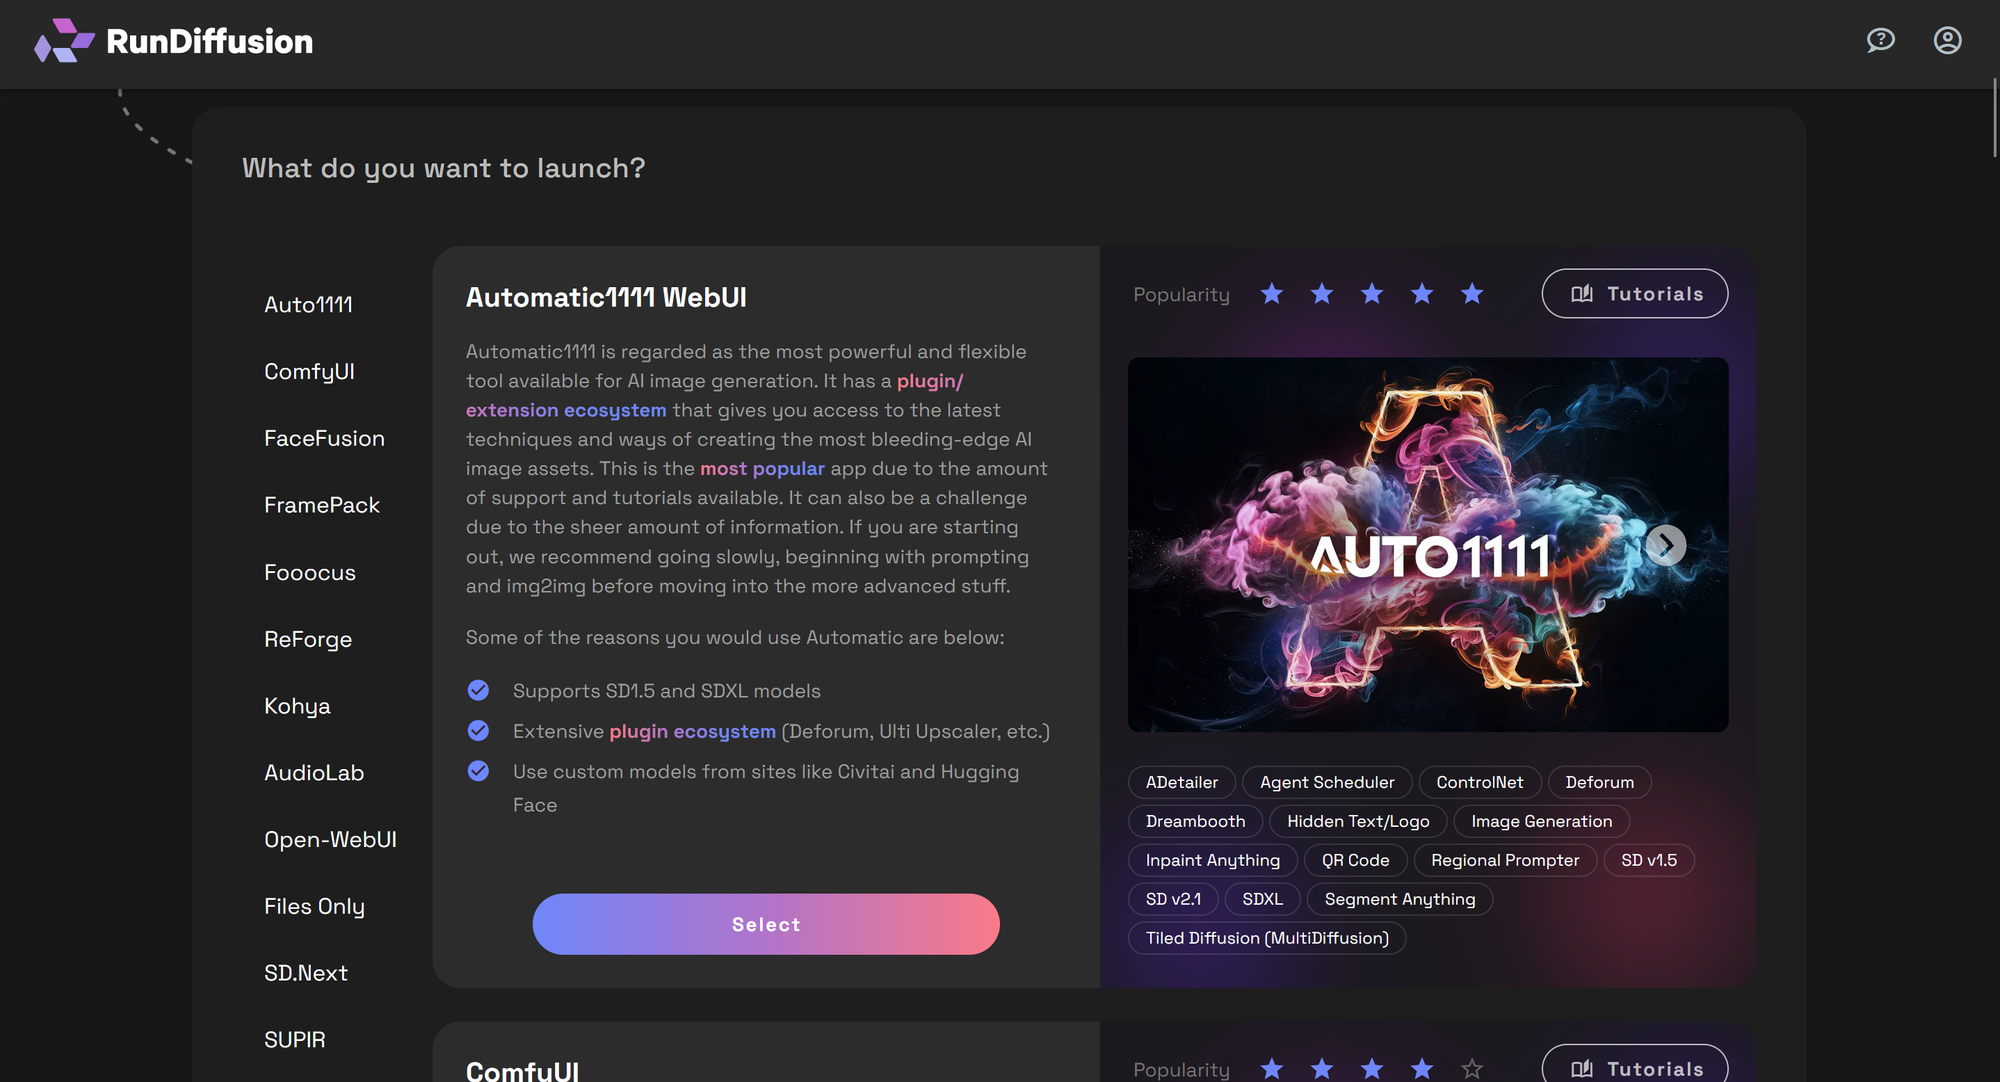2000x1082 pixels.
Task: Click the first Automatic1111 popularity star
Action: [1272, 293]
